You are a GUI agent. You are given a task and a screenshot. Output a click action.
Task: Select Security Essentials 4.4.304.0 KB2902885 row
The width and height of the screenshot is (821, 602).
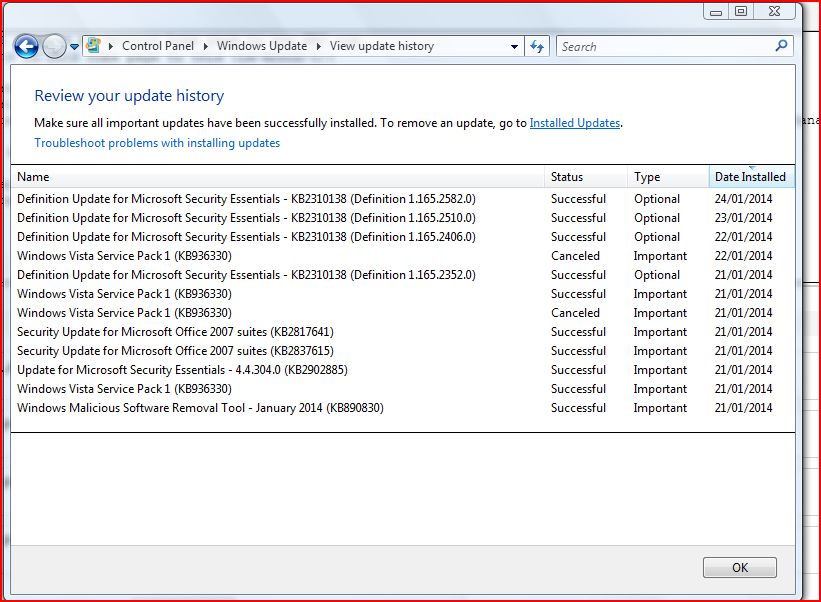click(402, 370)
